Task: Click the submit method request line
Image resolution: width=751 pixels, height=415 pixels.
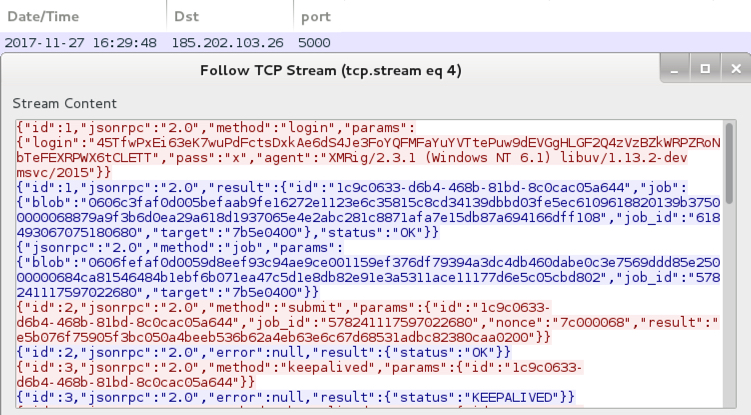Action: (368, 323)
